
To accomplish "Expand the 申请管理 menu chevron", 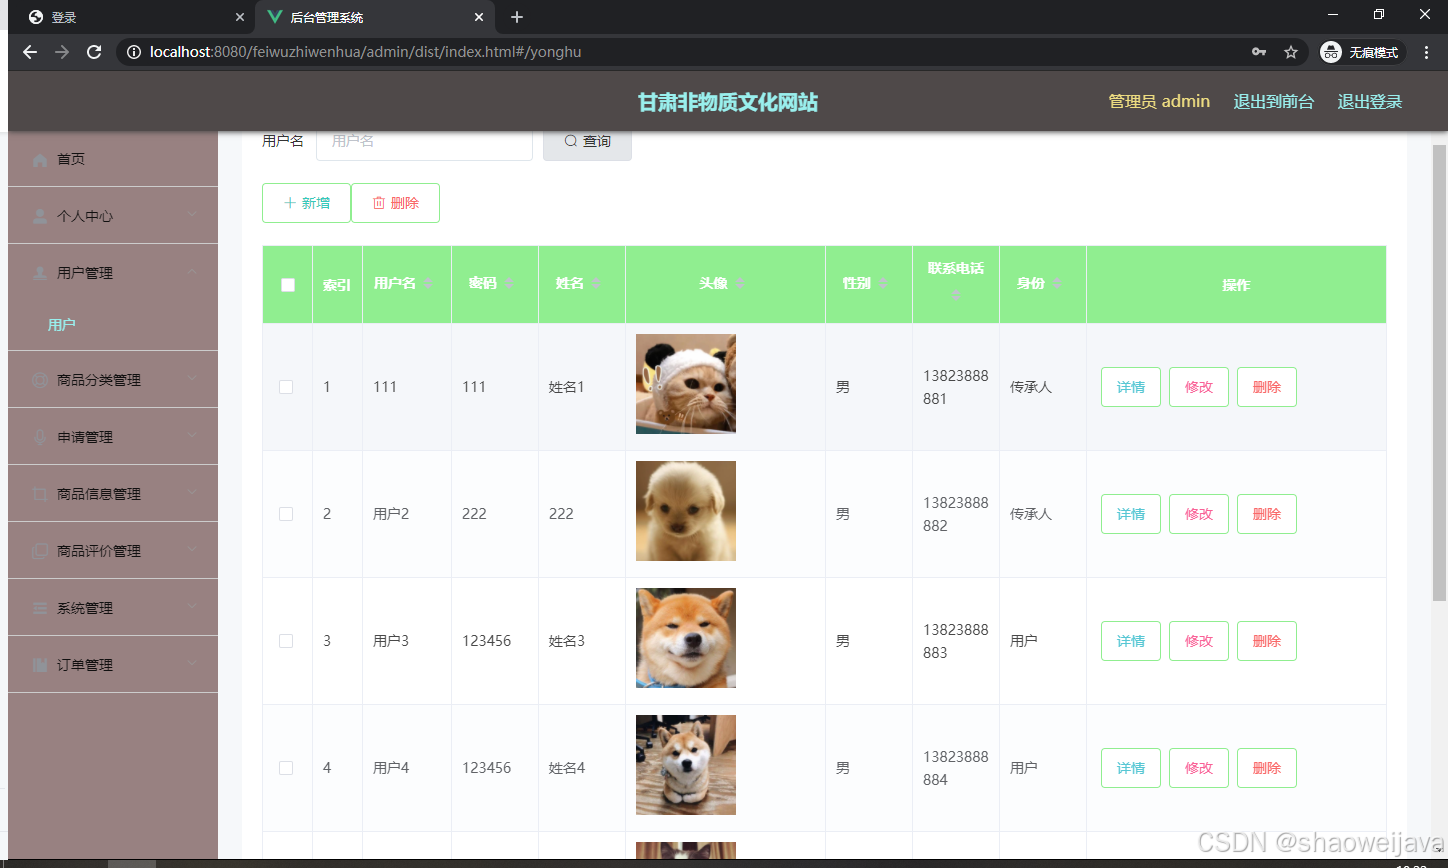I will coord(192,436).
